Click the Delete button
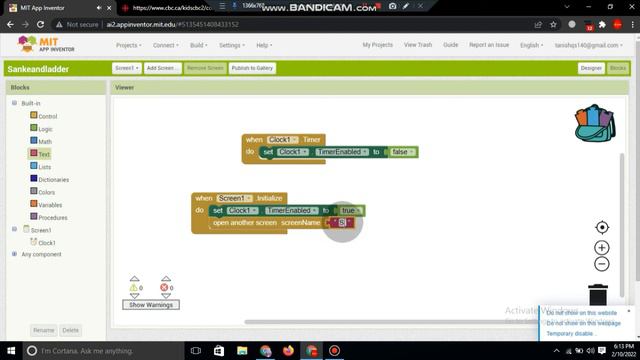The image size is (640, 360). click(x=71, y=330)
